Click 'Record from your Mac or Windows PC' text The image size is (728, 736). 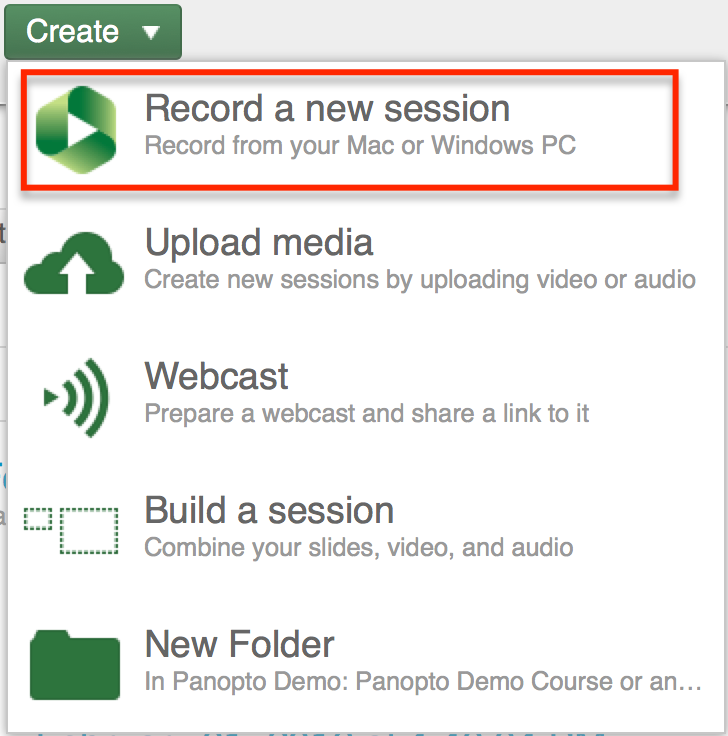360,146
